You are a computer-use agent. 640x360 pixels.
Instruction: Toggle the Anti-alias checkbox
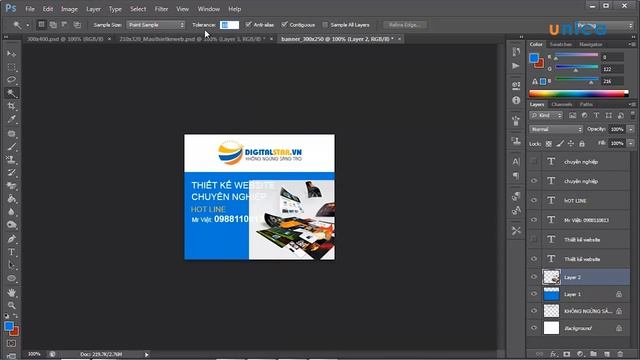pyautogui.click(x=248, y=24)
